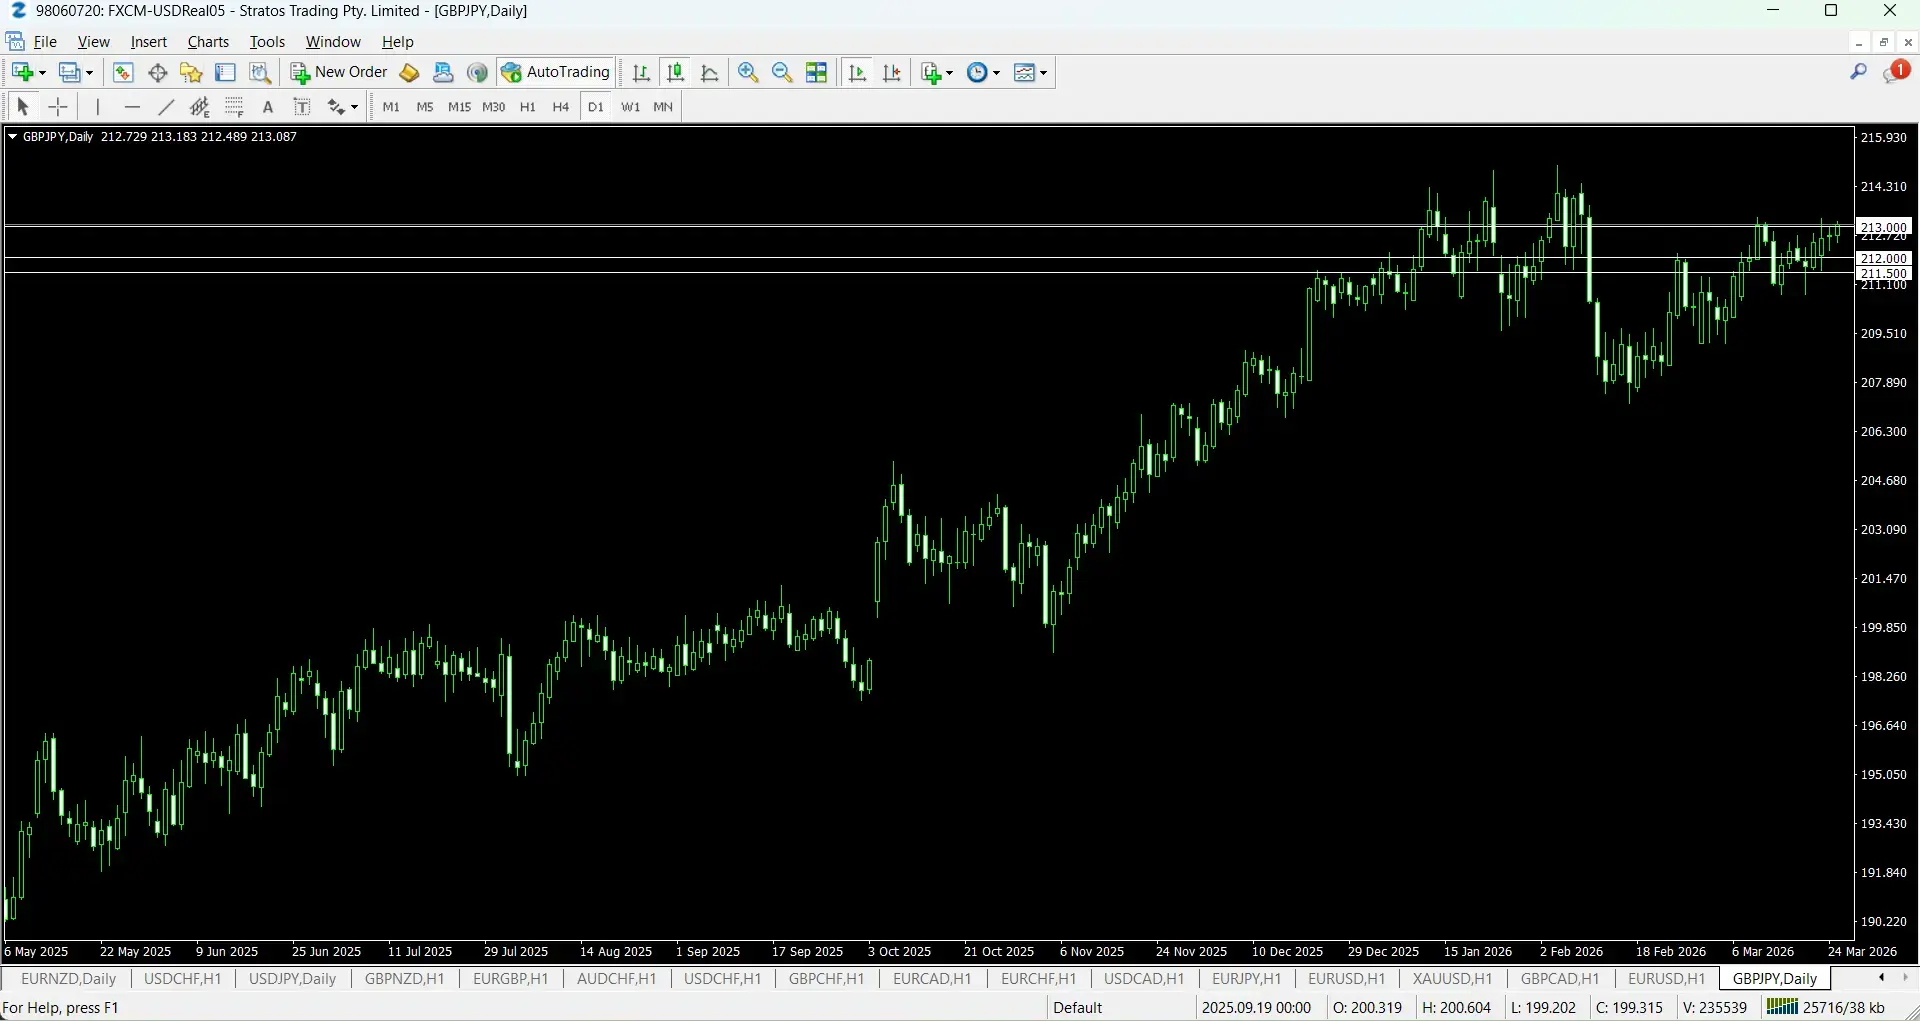Toggle the Terminal panel icon
Viewport: 1920px width, 1021px height.
click(226, 72)
